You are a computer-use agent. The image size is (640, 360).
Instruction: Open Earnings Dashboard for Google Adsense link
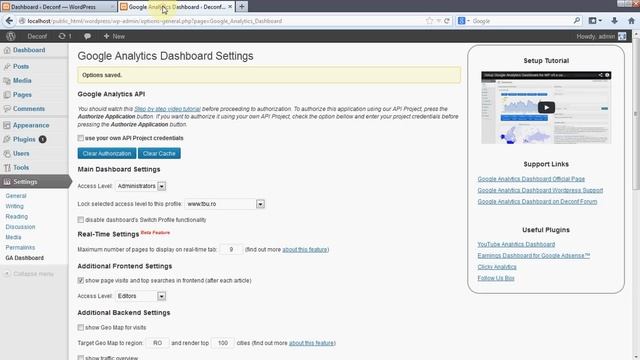pyautogui.click(x=533, y=256)
